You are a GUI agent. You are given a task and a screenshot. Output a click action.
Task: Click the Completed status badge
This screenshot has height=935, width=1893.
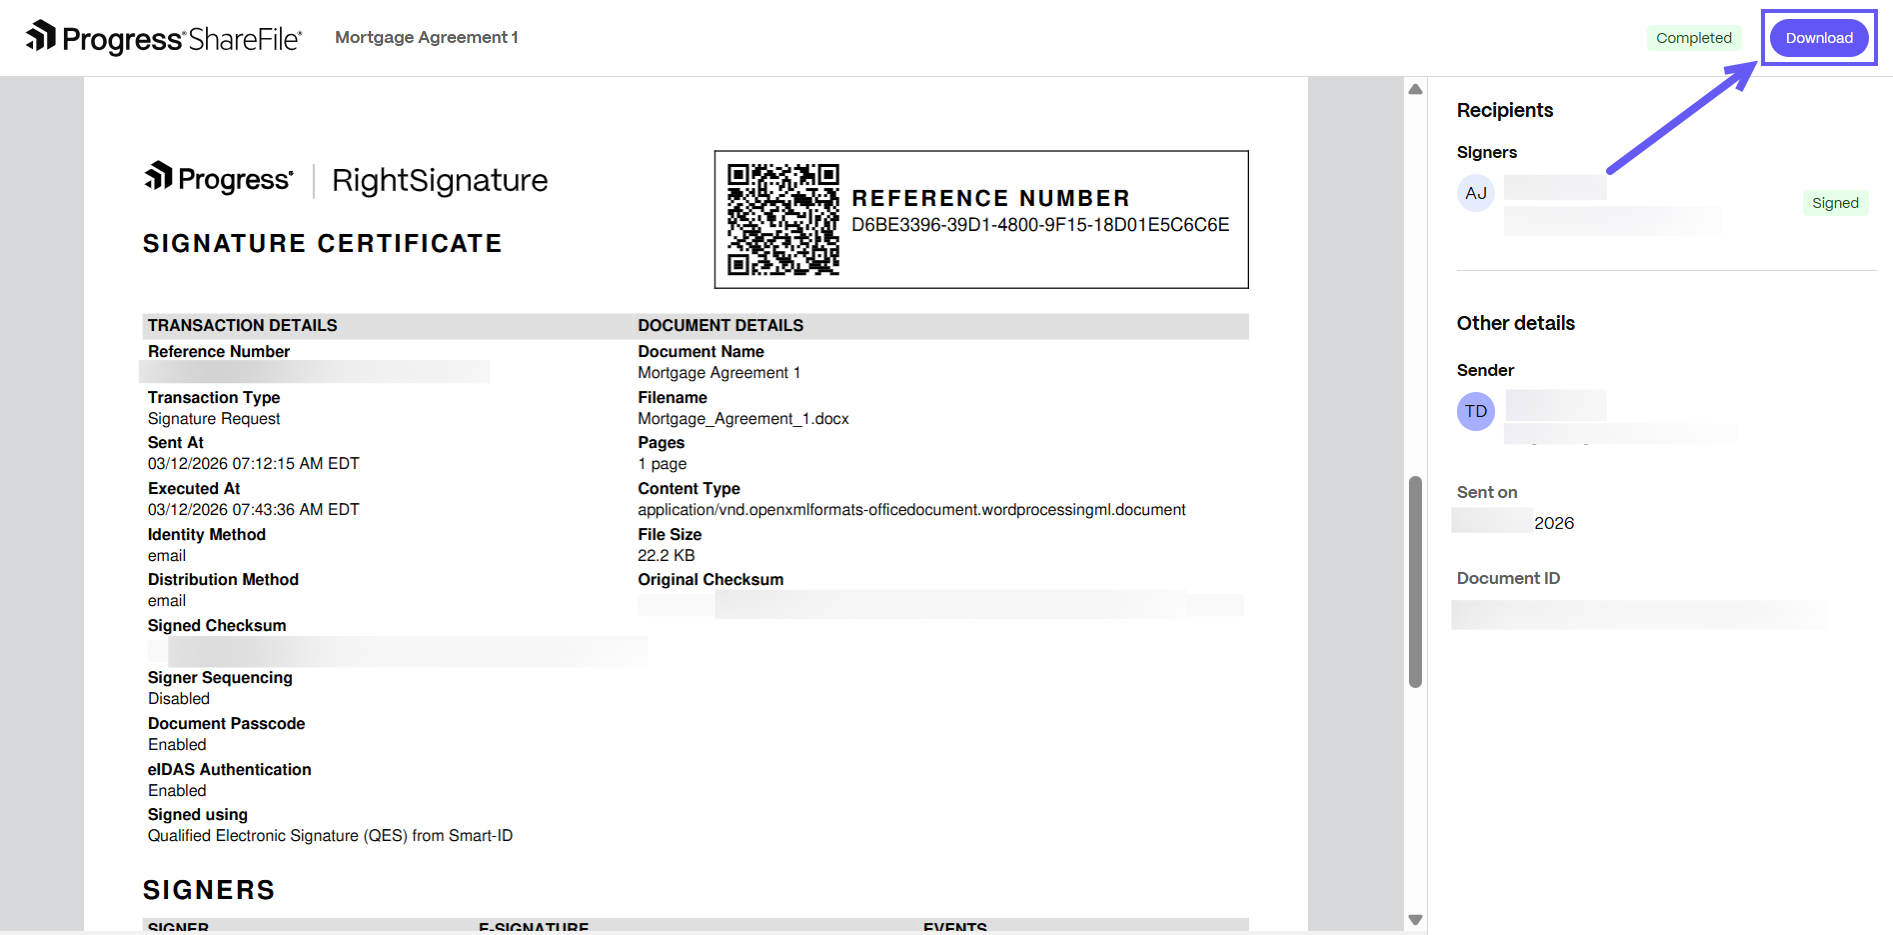click(x=1693, y=38)
